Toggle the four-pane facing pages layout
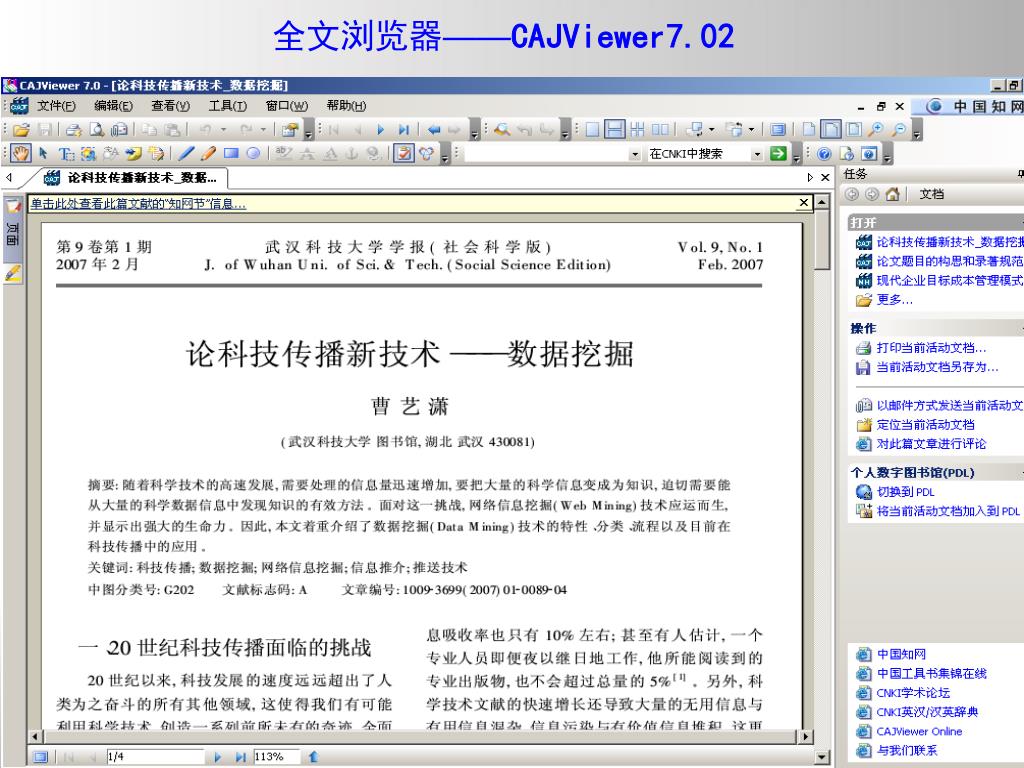The height and width of the screenshot is (768, 1024). coord(637,129)
